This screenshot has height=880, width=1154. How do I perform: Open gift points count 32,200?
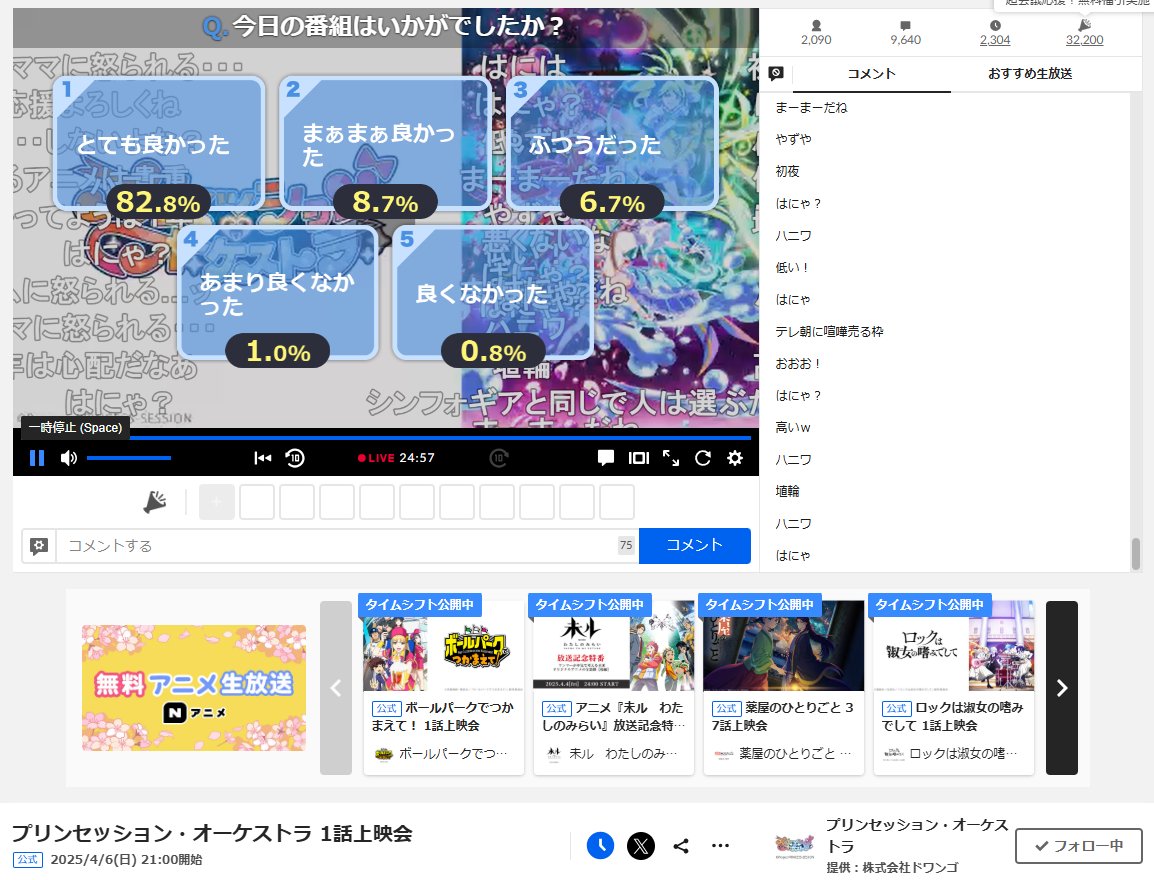point(1085,40)
